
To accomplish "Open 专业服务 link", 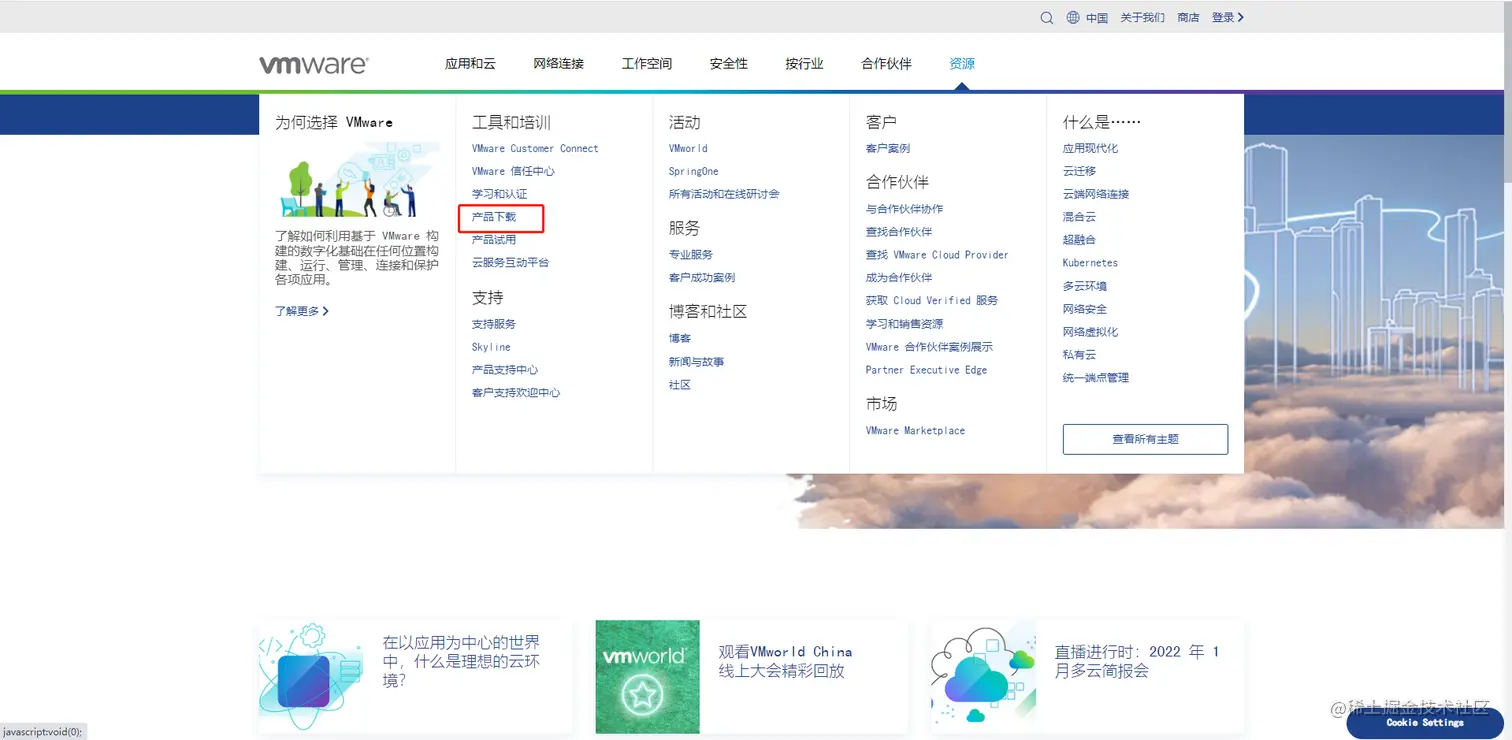I will pos(691,255).
